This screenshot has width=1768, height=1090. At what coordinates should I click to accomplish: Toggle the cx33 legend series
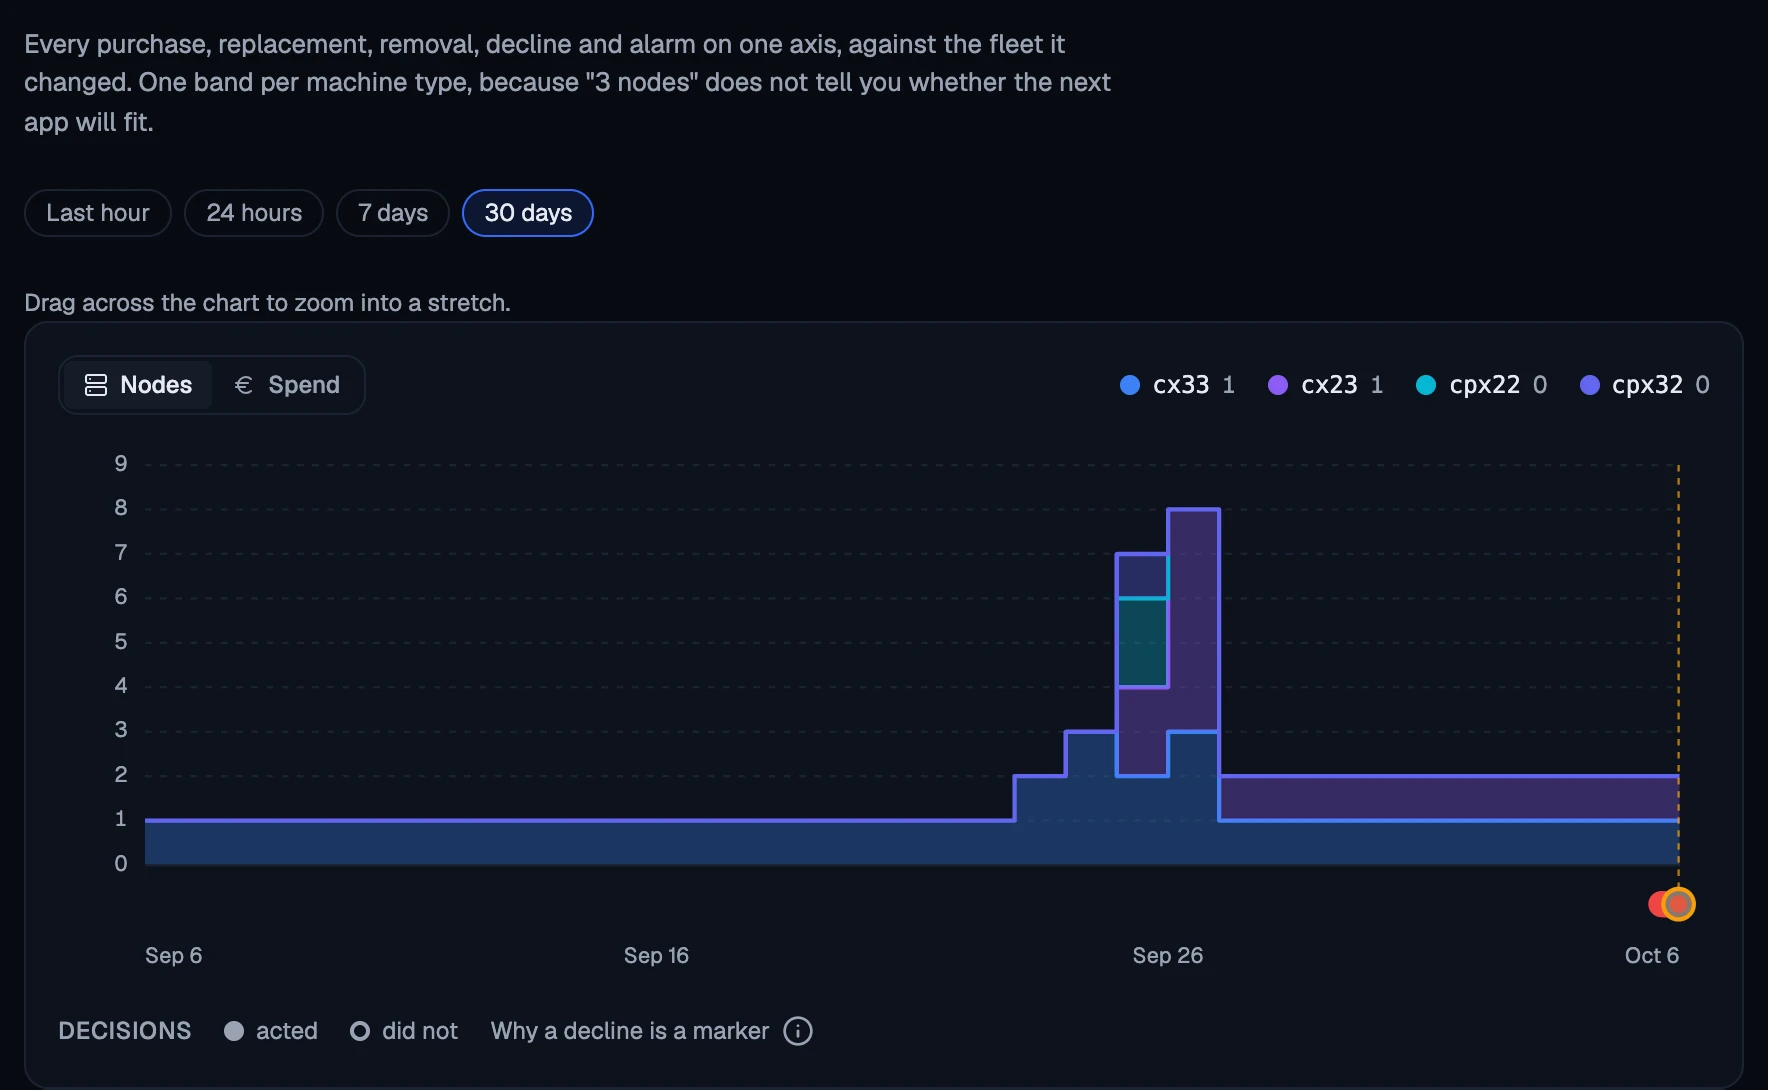click(x=1178, y=385)
